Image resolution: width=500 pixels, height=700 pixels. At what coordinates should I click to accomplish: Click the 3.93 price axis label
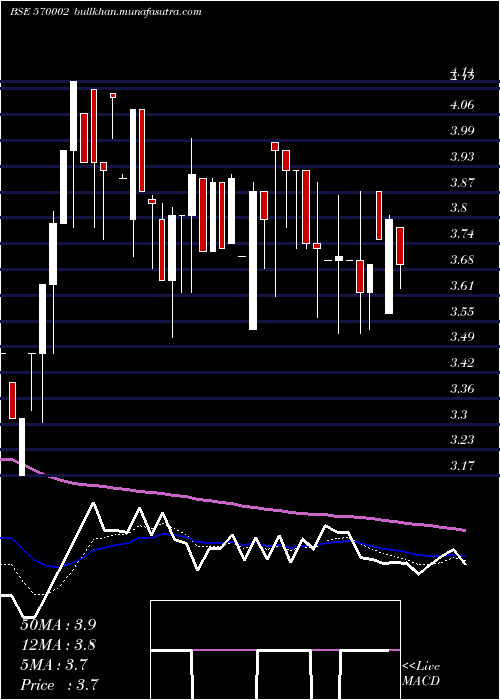462,157
